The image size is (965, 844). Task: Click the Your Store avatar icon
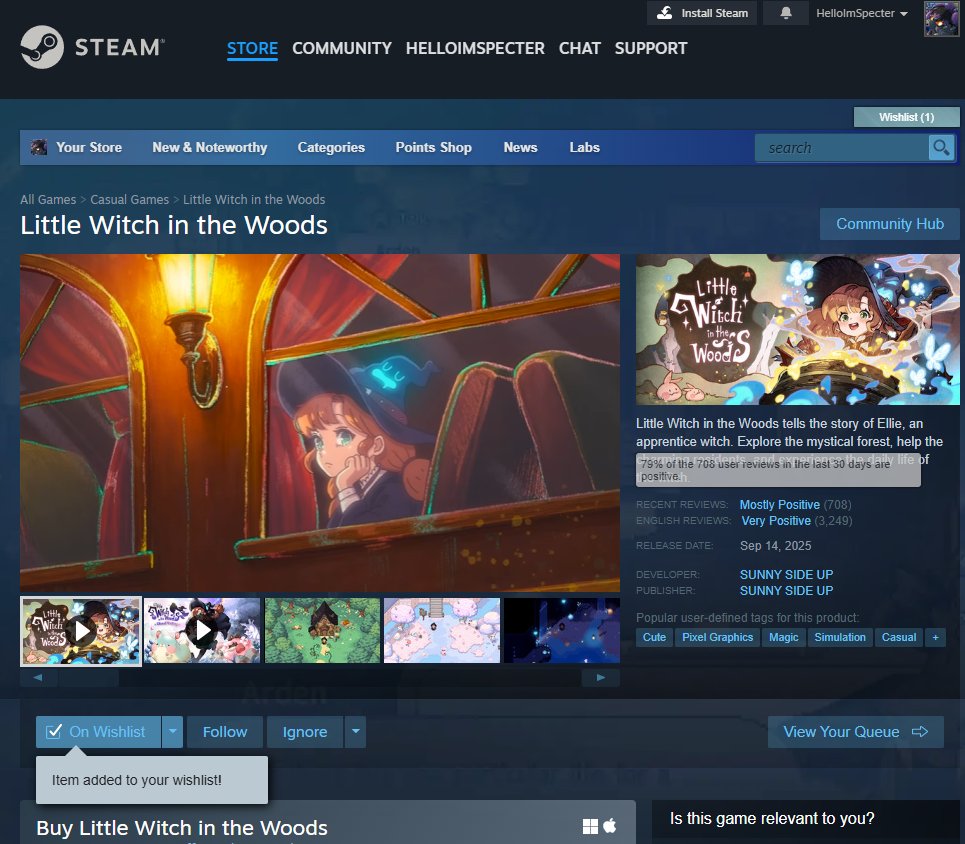coord(39,147)
